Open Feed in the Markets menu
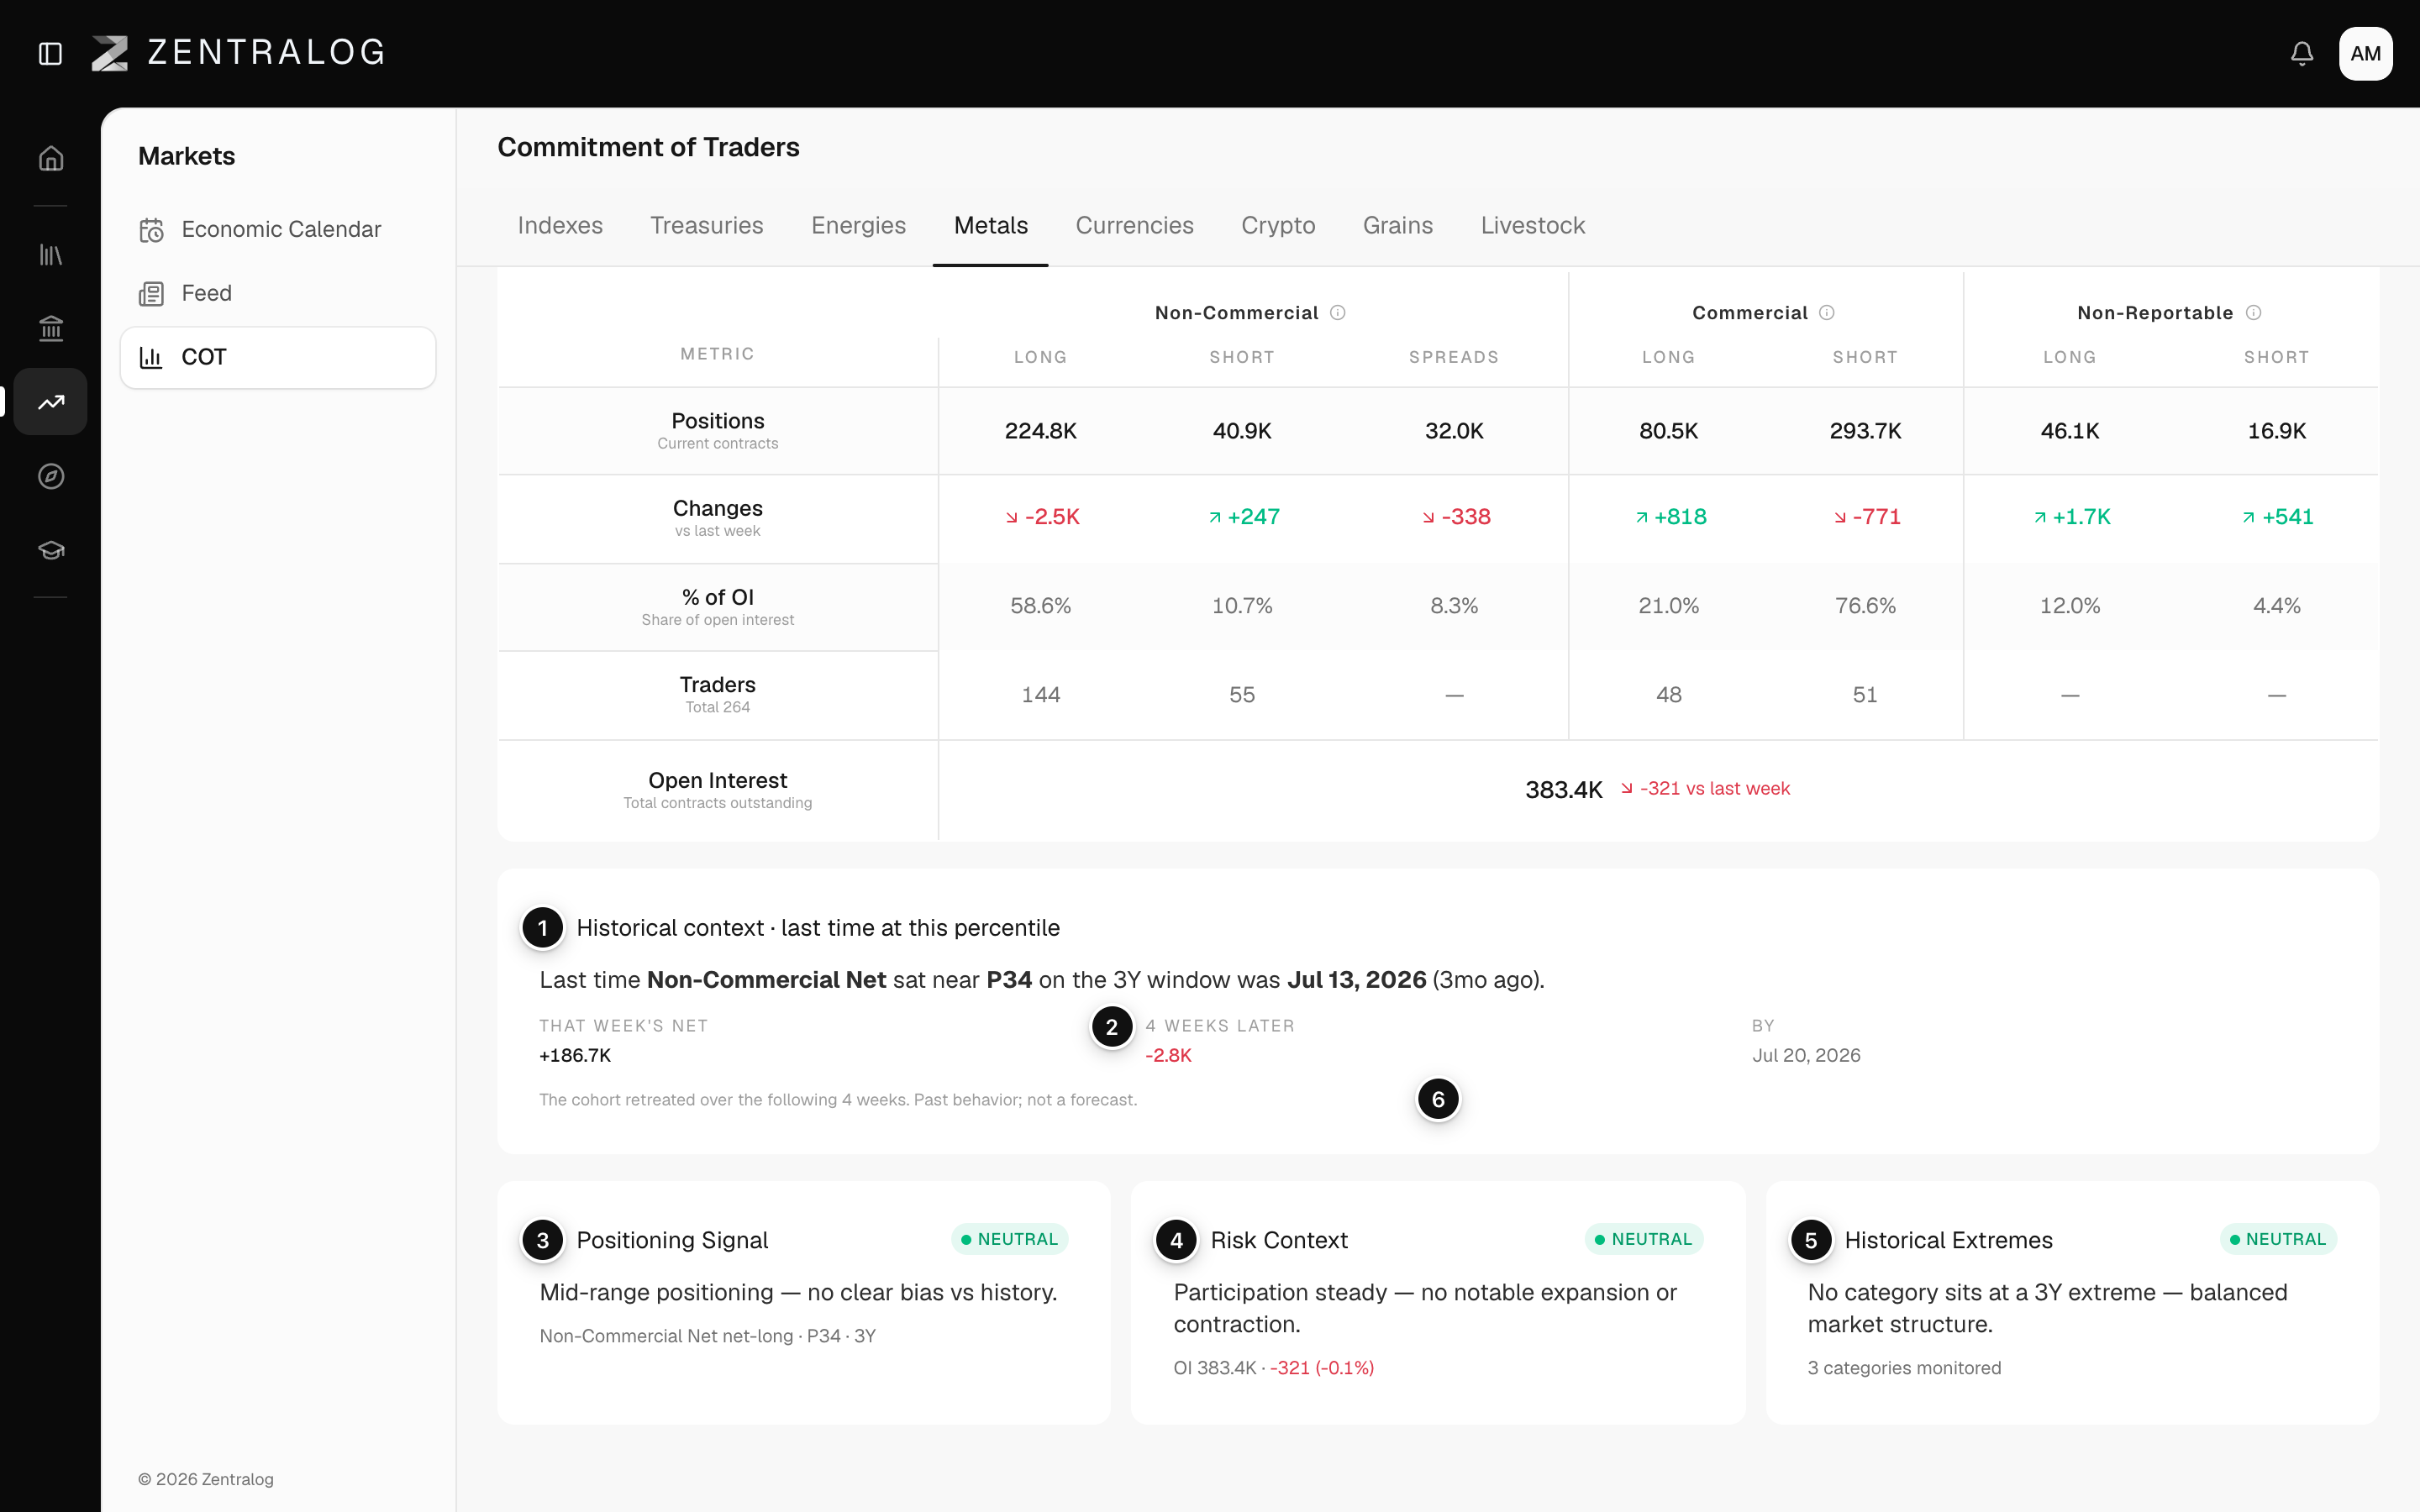The image size is (2420, 1512). click(x=278, y=293)
